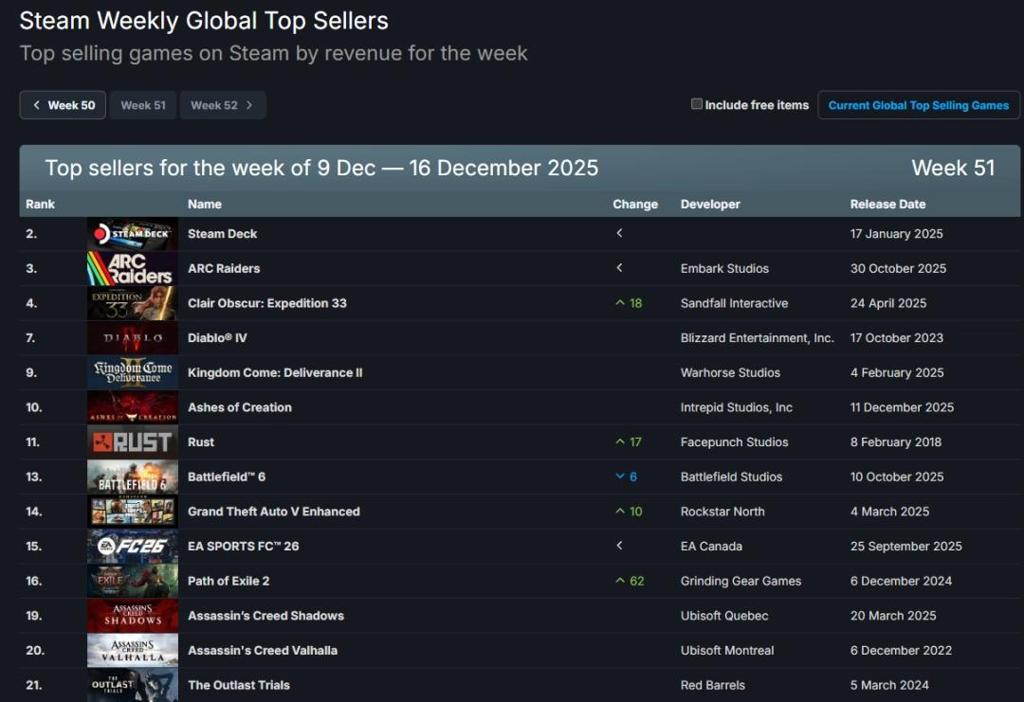Go to previous Week 50 tab
The height and width of the screenshot is (702, 1024).
(63, 105)
